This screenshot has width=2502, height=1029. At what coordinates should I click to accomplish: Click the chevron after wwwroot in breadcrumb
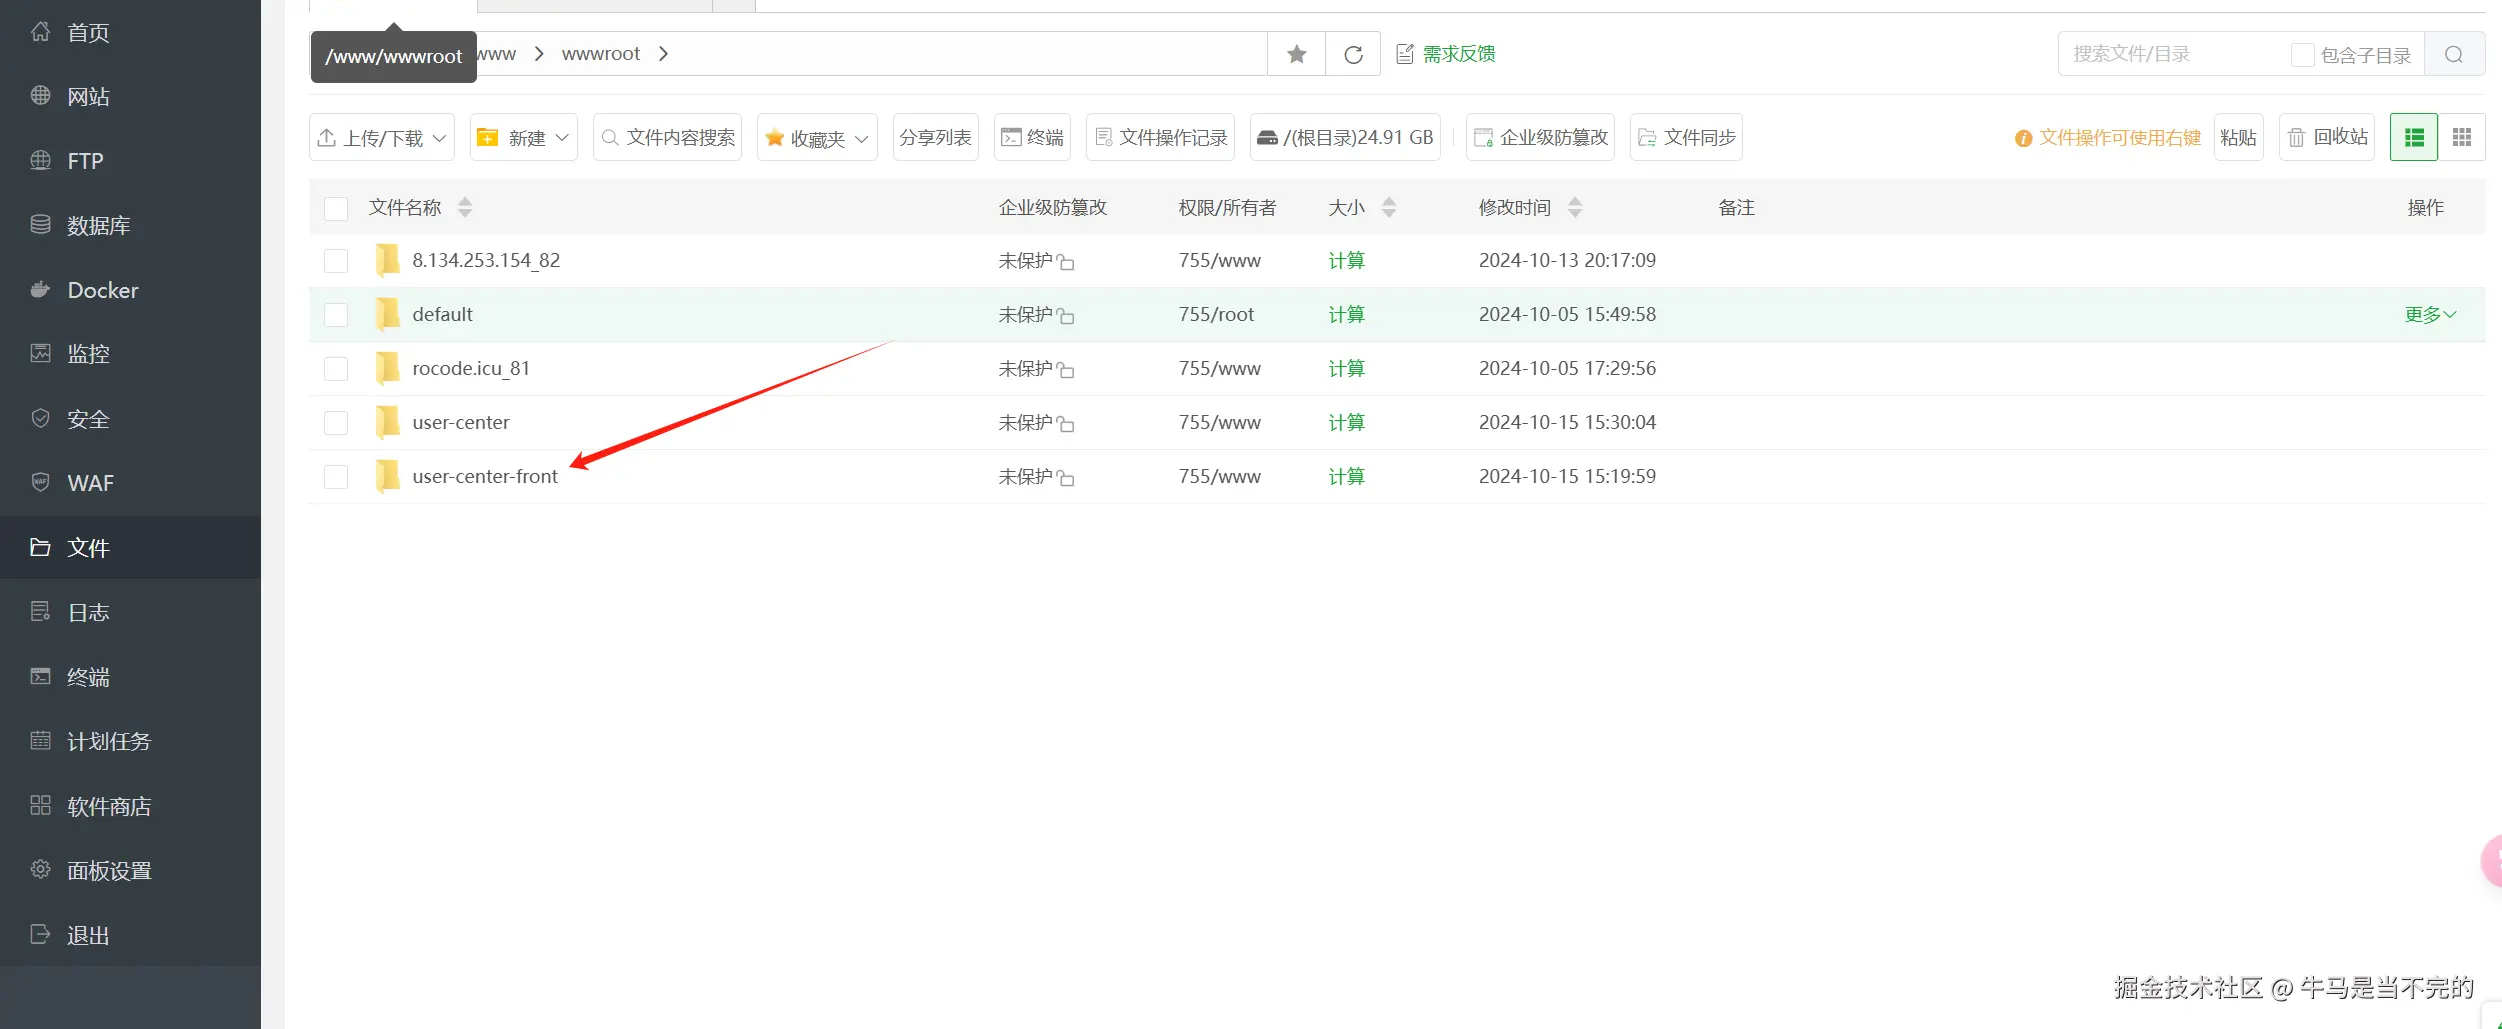tap(663, 54)
